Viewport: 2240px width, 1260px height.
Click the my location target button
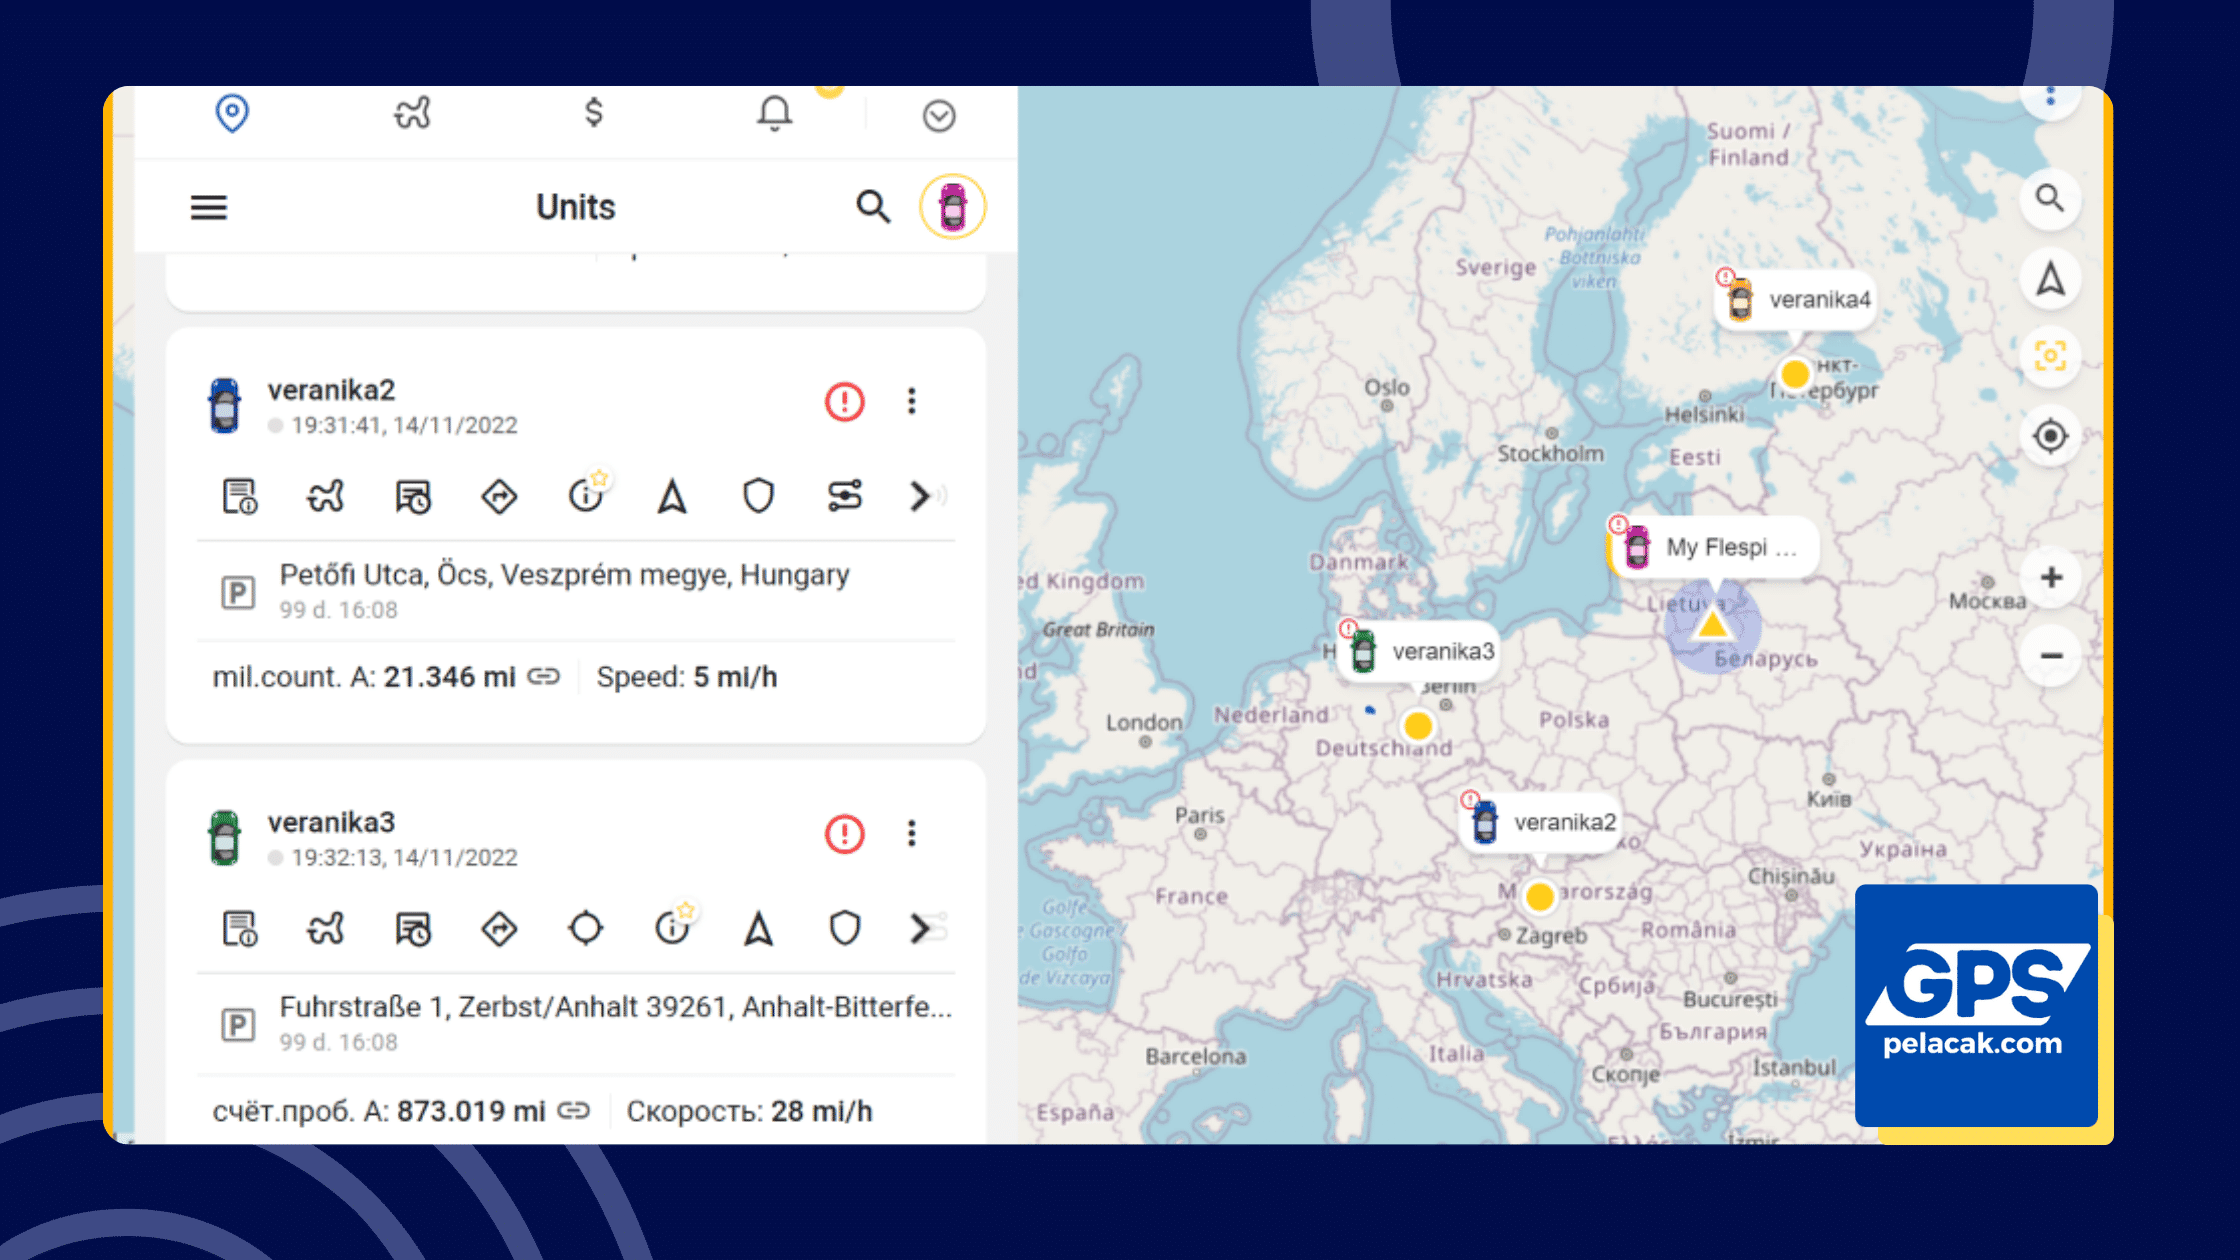[x=2050, y=436]
